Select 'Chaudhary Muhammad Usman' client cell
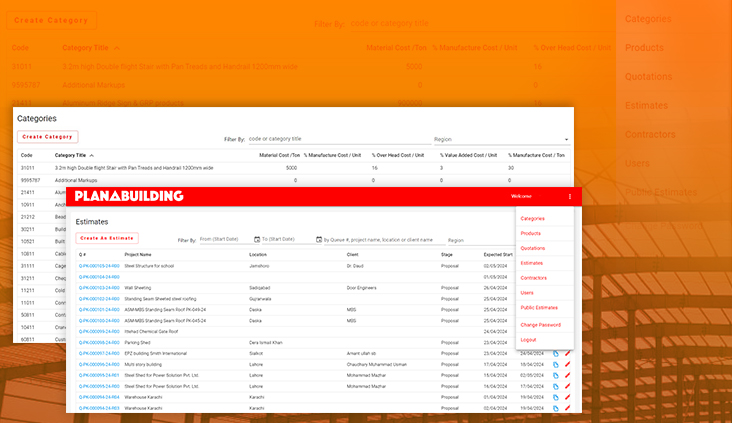The width and height of the screenshot is (732, 423). 376,365
